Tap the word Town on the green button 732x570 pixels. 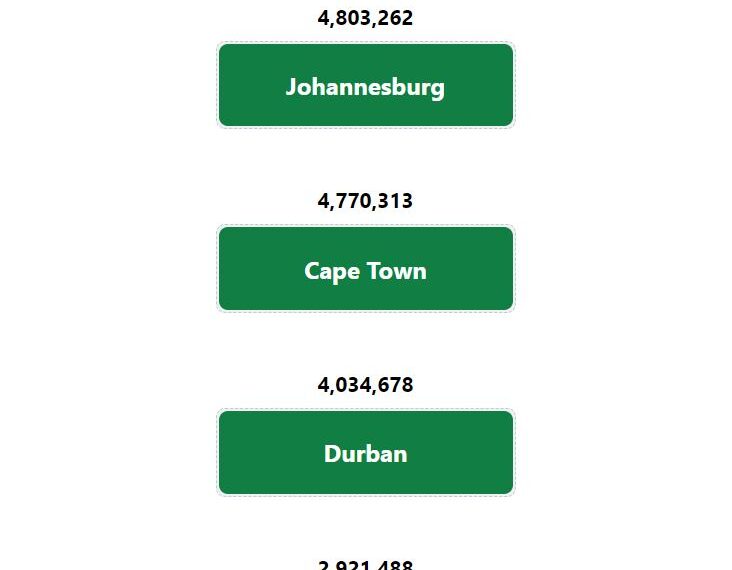click(x=396, y=271)
